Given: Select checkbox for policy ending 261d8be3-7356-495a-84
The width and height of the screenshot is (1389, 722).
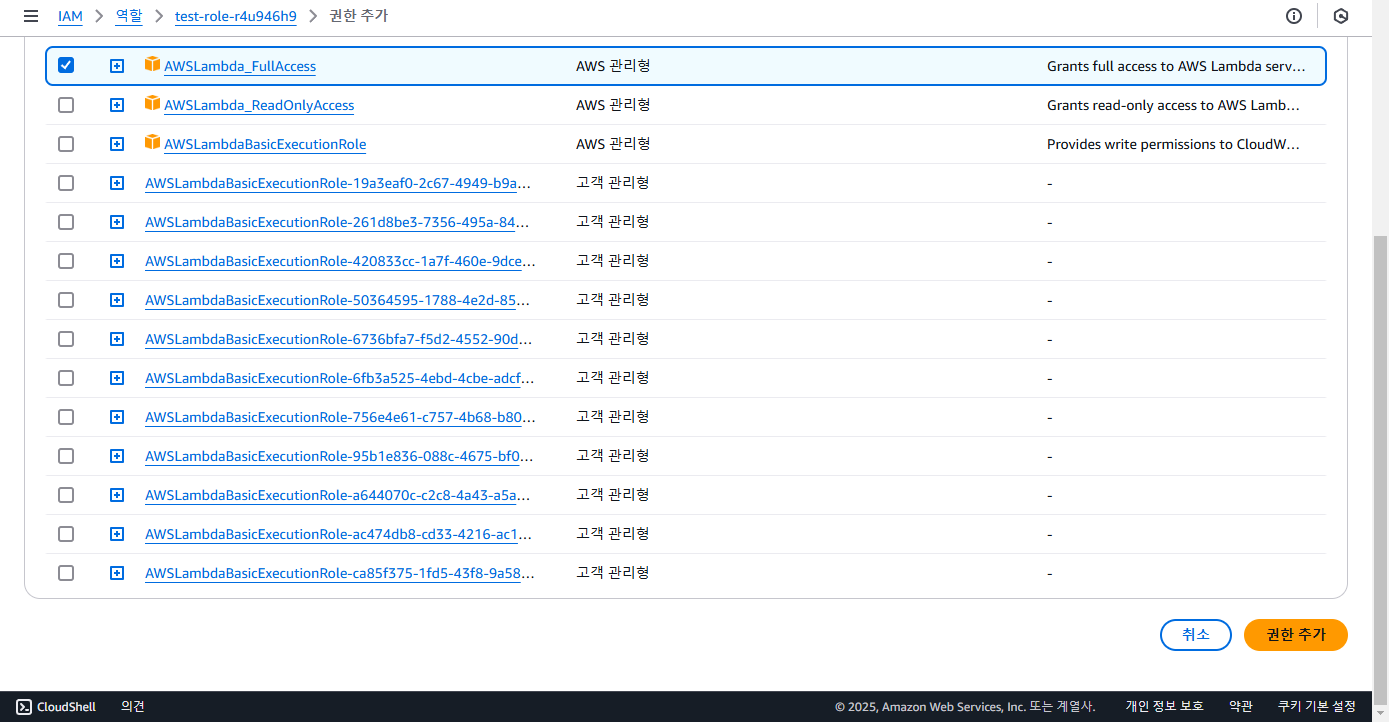Looking at the screenshot, I should [66, 222].
